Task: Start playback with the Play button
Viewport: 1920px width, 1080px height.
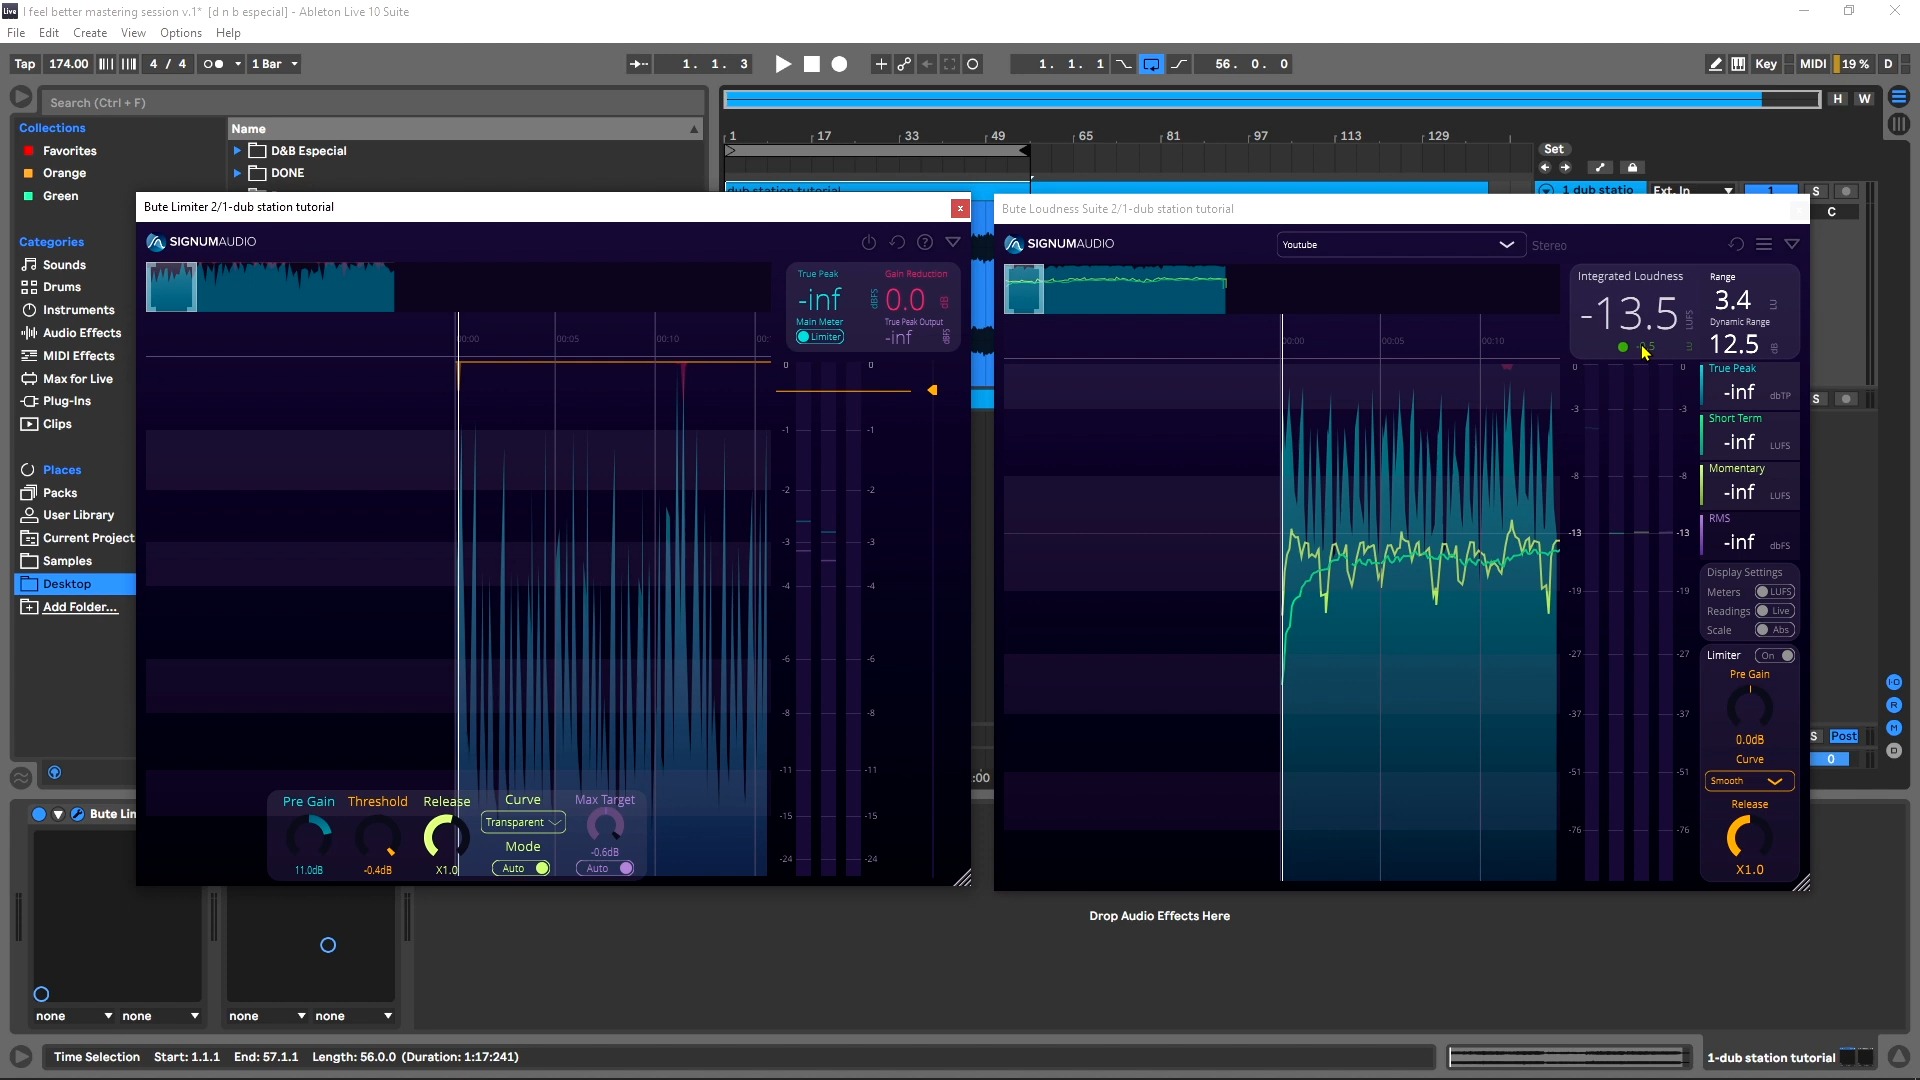Action: (x=783, y=64)
